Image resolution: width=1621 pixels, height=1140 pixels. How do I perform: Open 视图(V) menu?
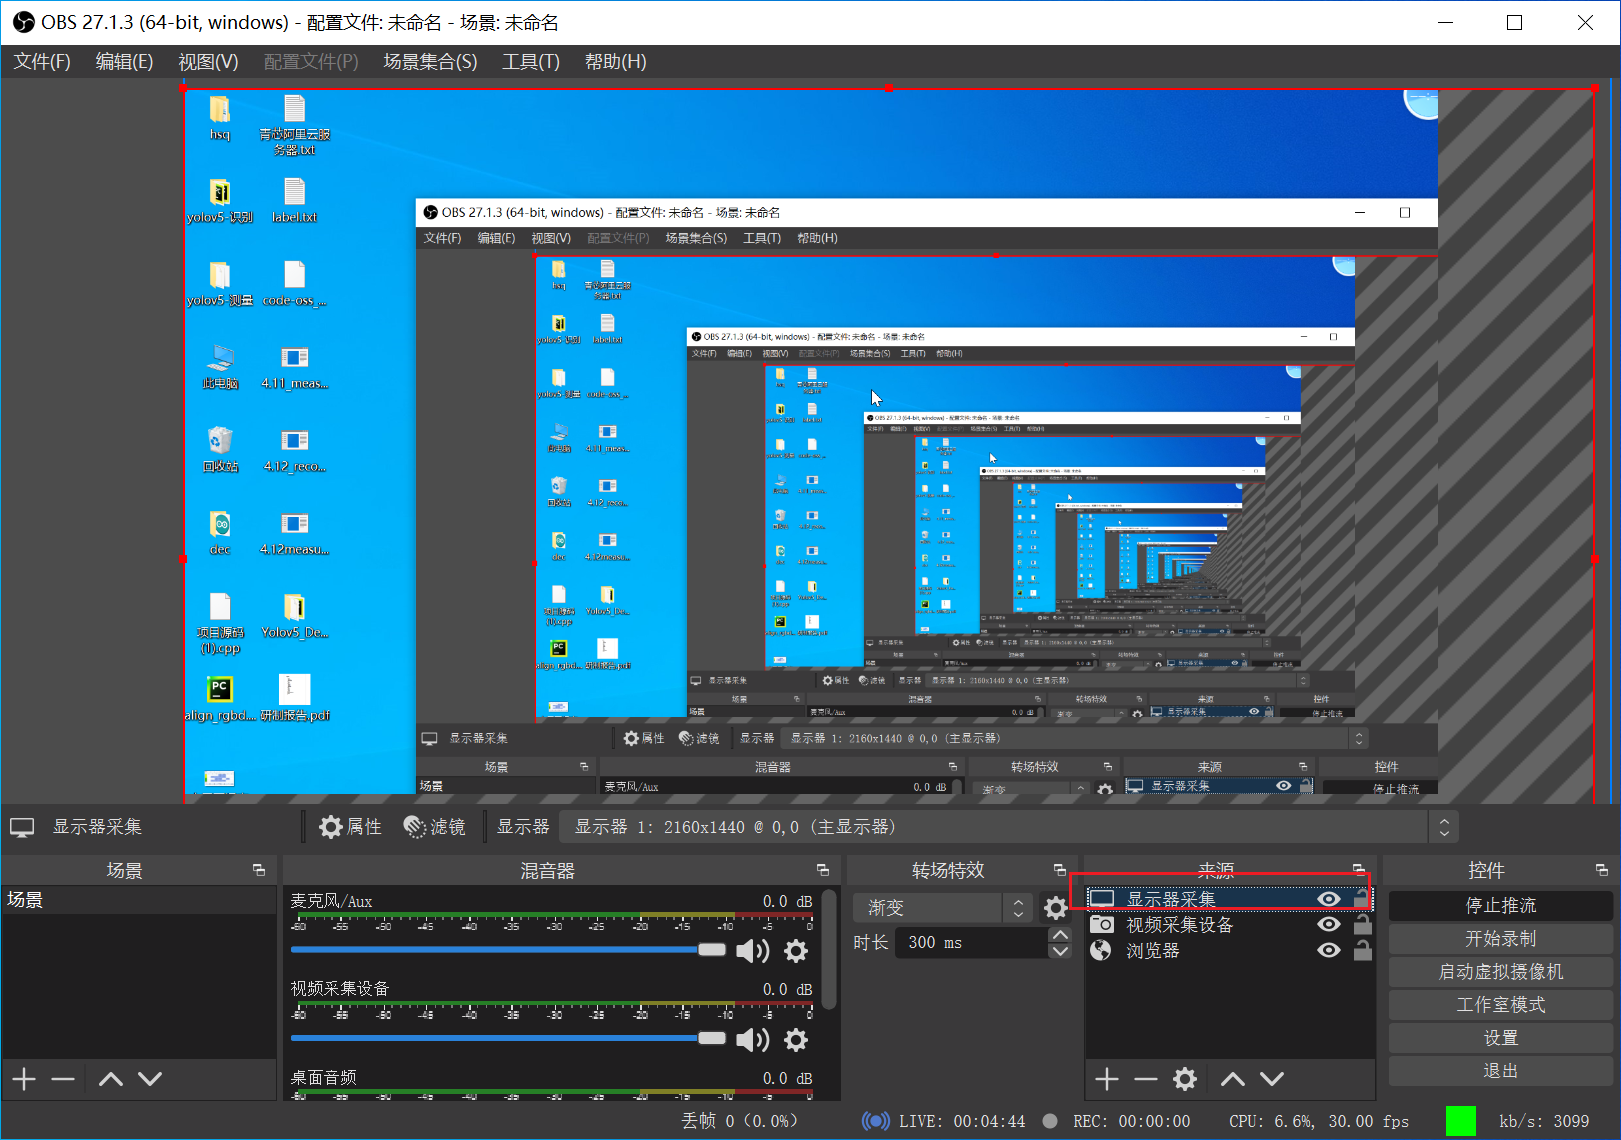[208, 62]
